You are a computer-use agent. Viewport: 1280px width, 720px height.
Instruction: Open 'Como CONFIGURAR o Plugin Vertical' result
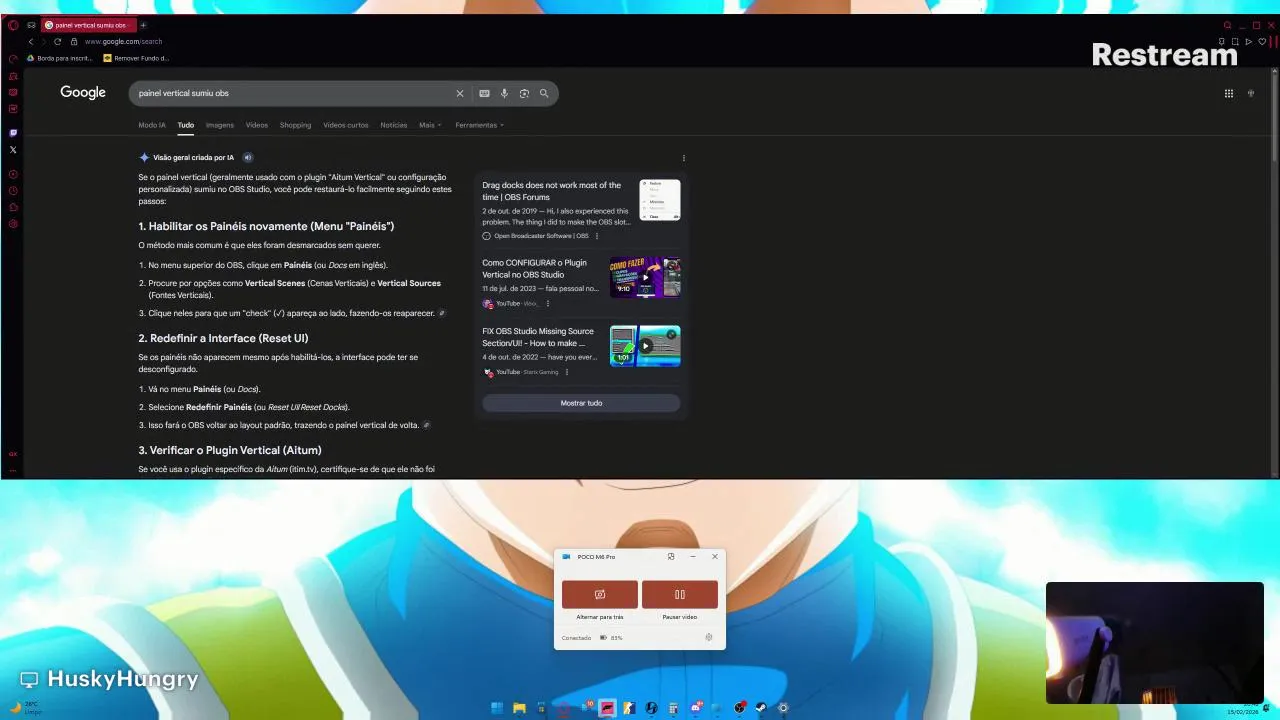534,269
